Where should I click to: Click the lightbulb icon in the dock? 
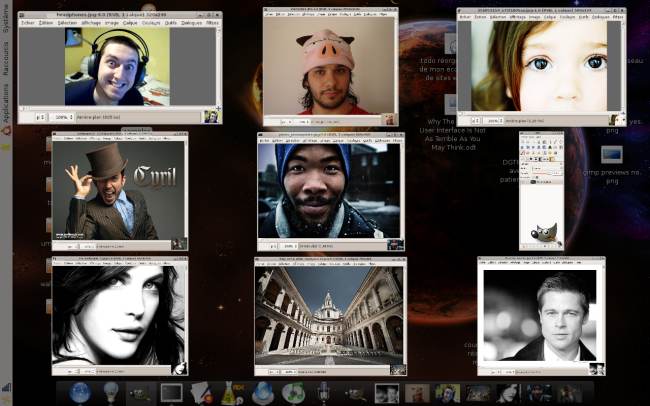tap(111, 392)
